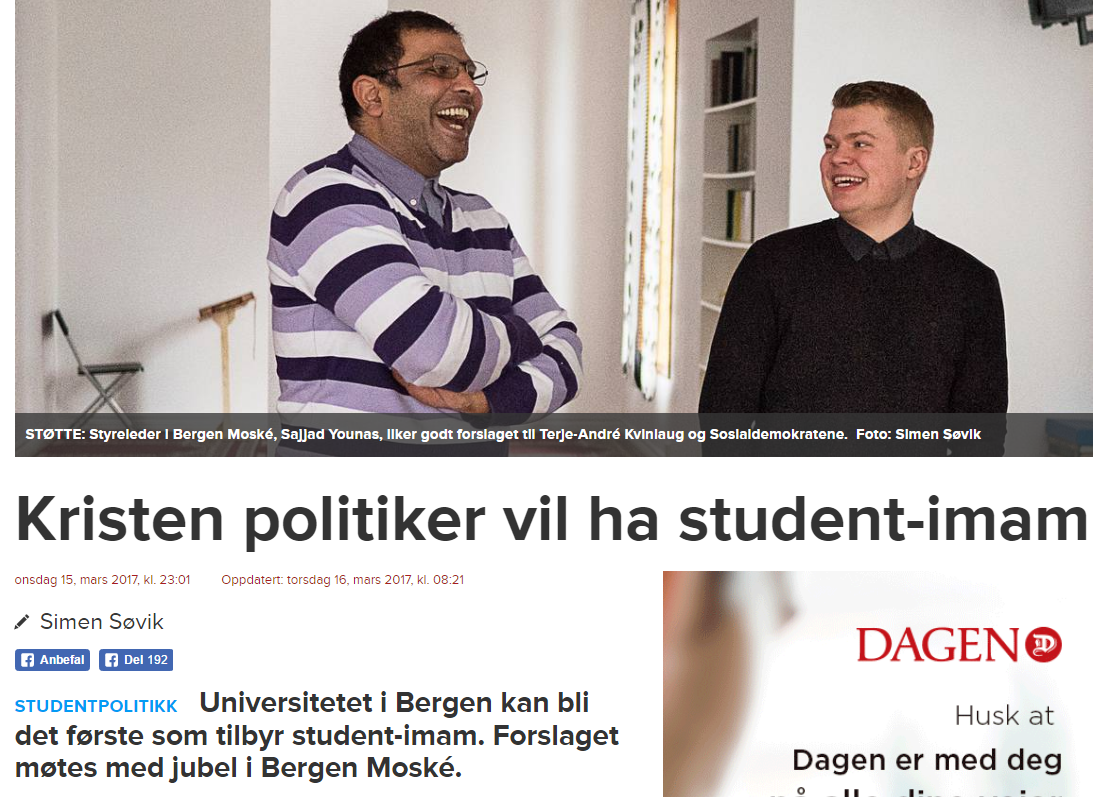Click the man in the black sweater
The image size is (1096, 797).
pos(856,252)
